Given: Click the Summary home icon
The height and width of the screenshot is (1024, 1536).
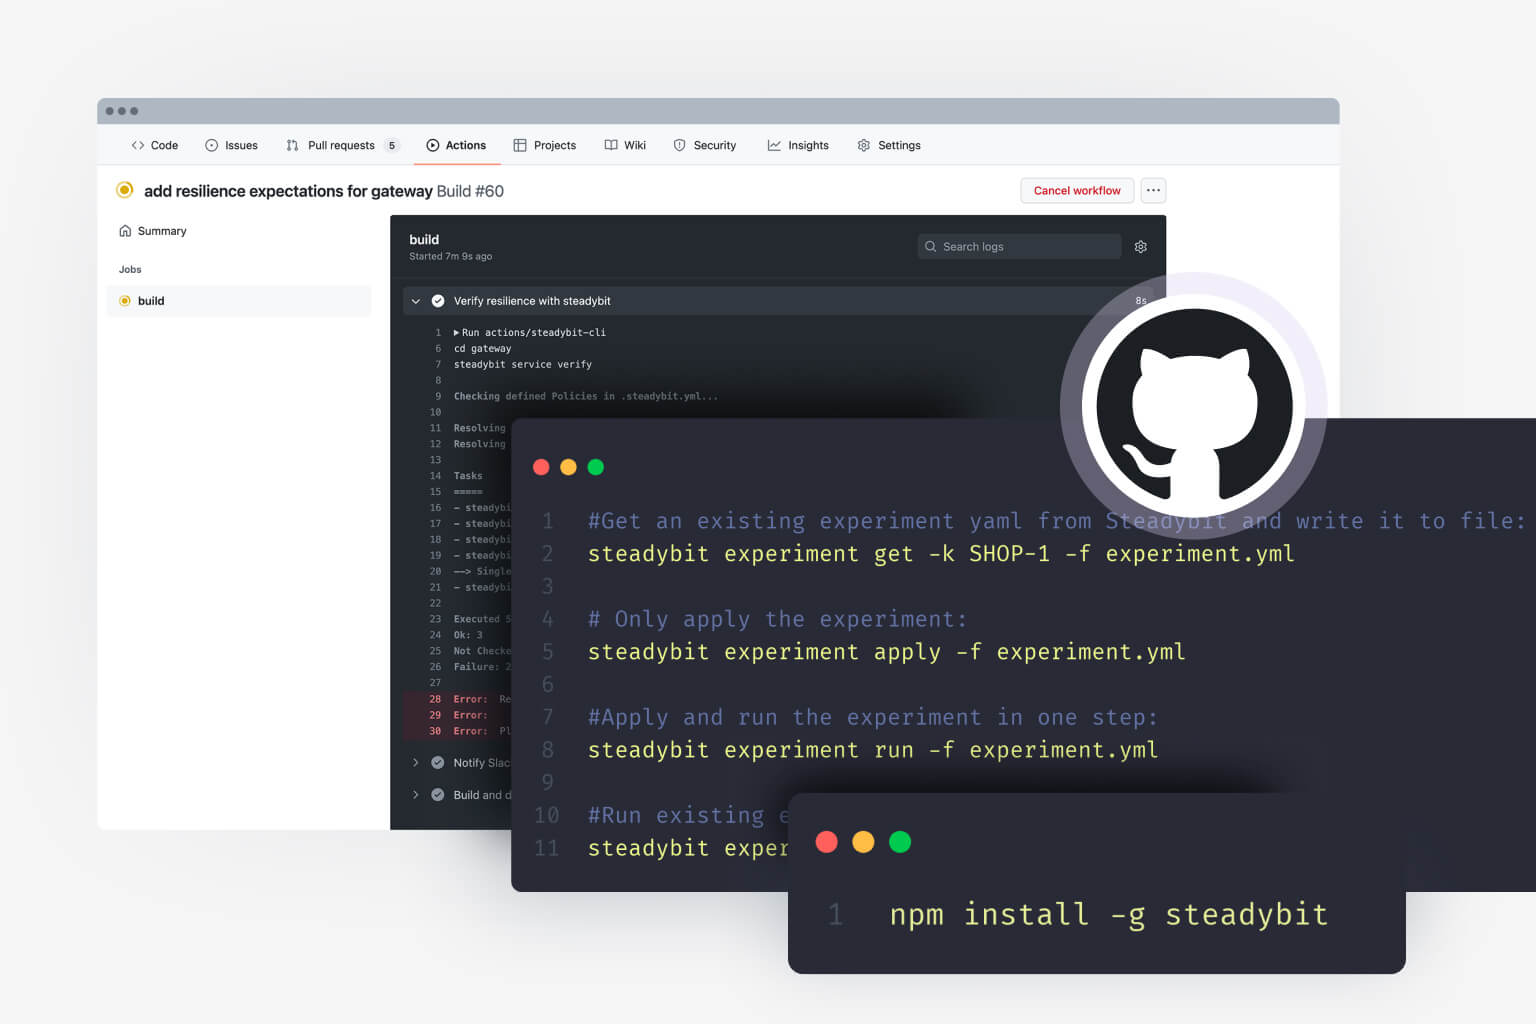Looking at the screenshot, I should 125,231.
